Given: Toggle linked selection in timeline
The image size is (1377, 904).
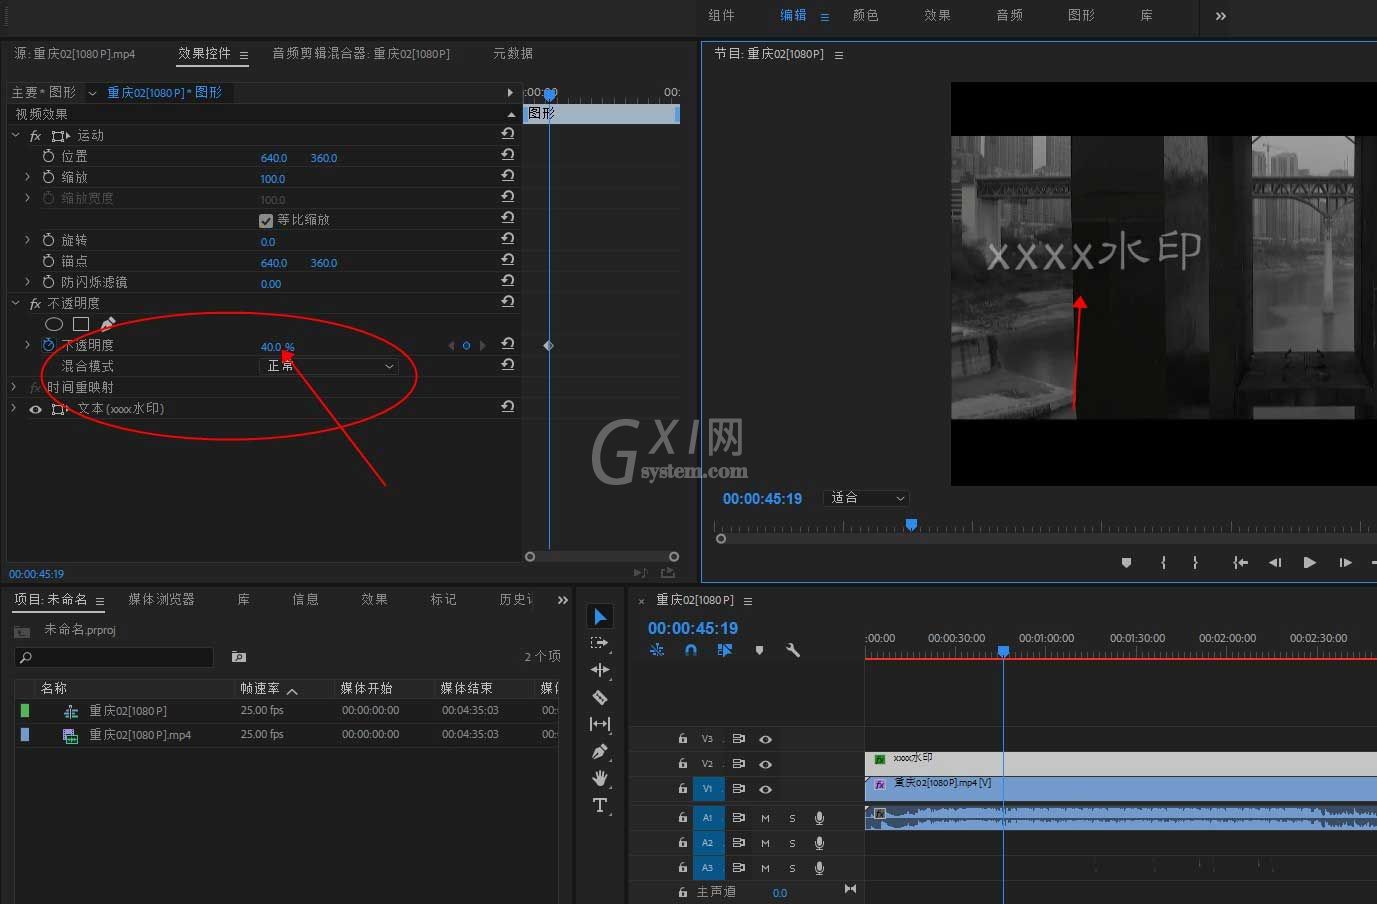Looking at the screenshot, I should (x=725, y=650).
